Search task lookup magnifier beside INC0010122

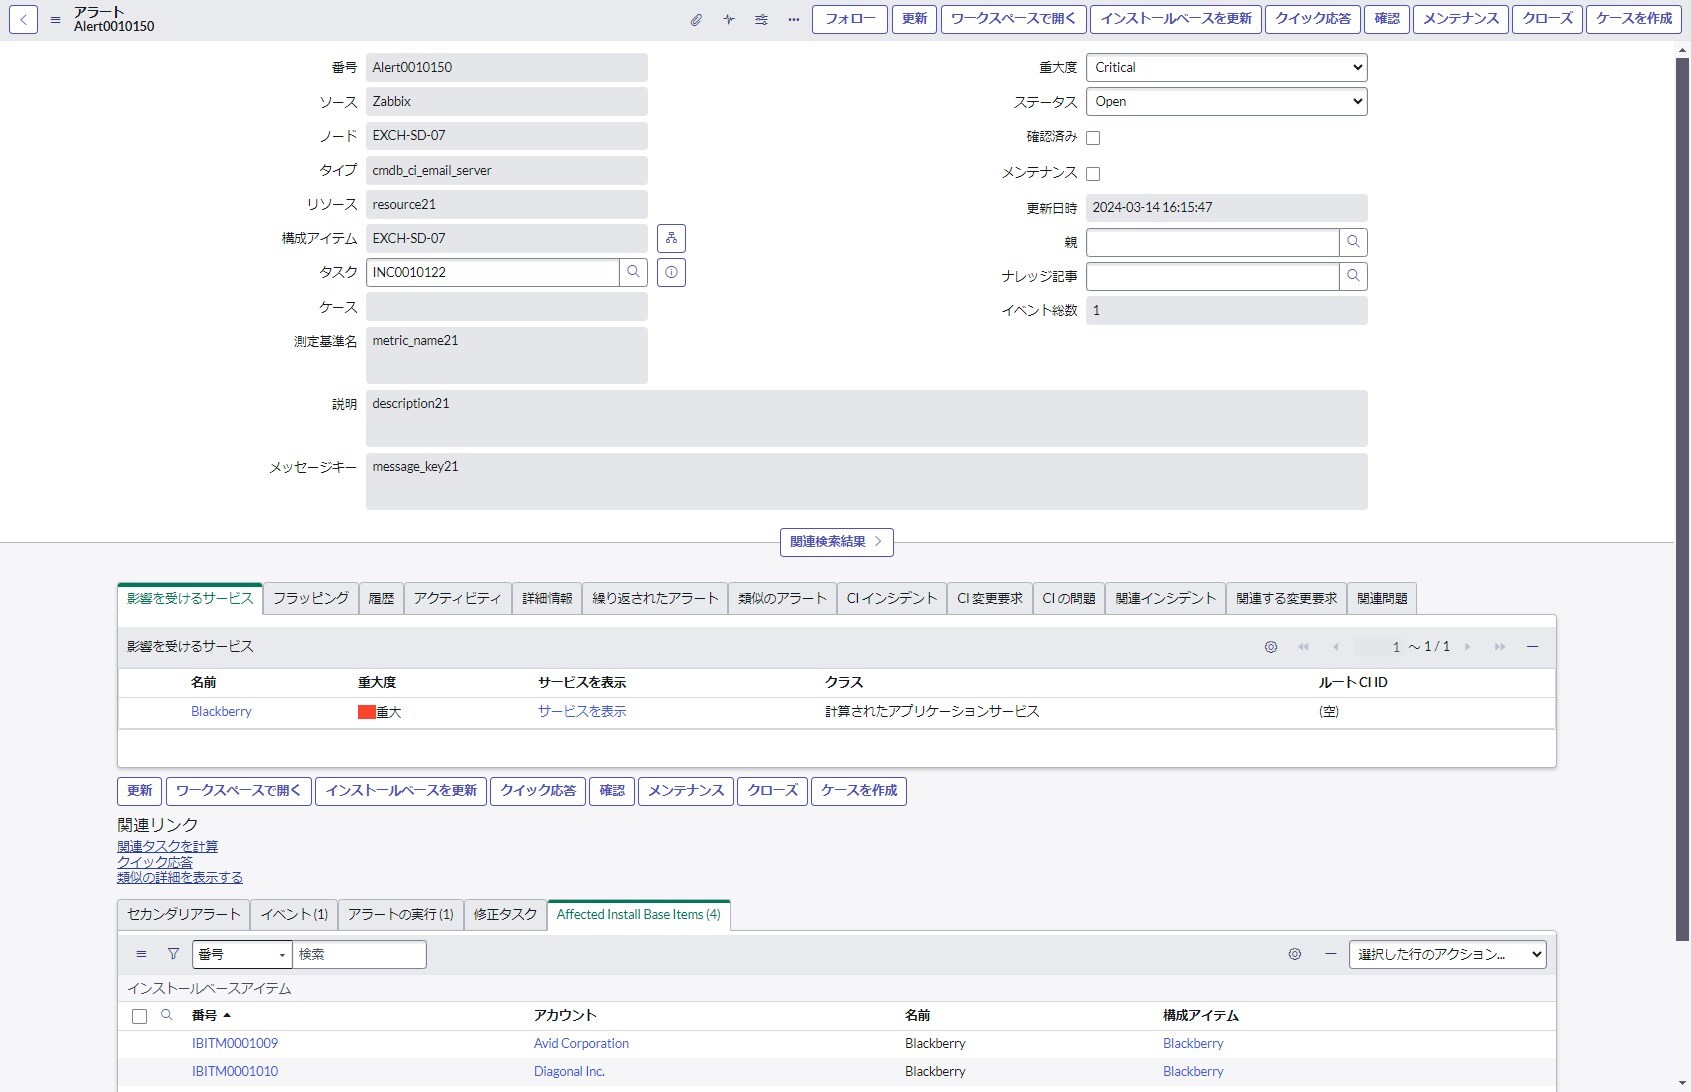click(633, 272)
